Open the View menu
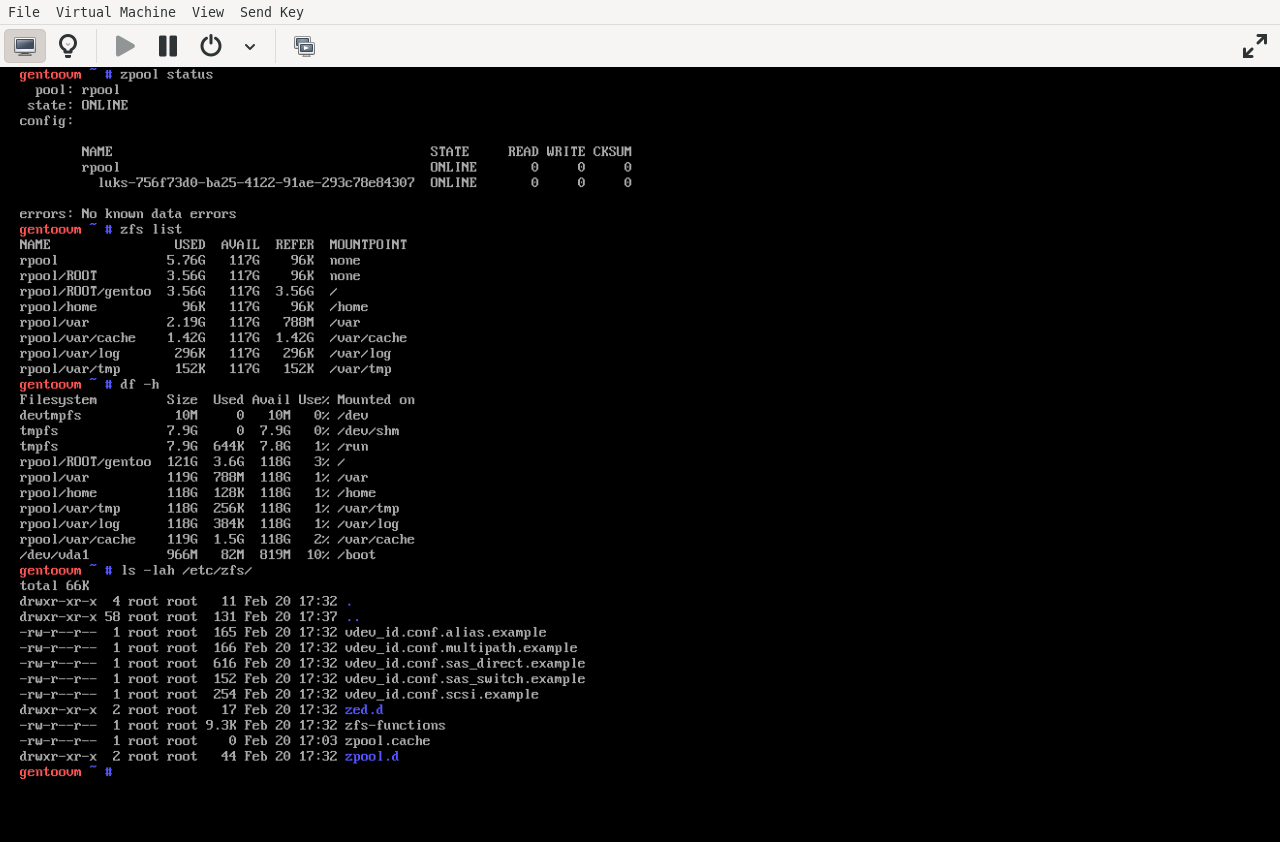Viewport: 1280px width, 842px height. click(208, 12)
